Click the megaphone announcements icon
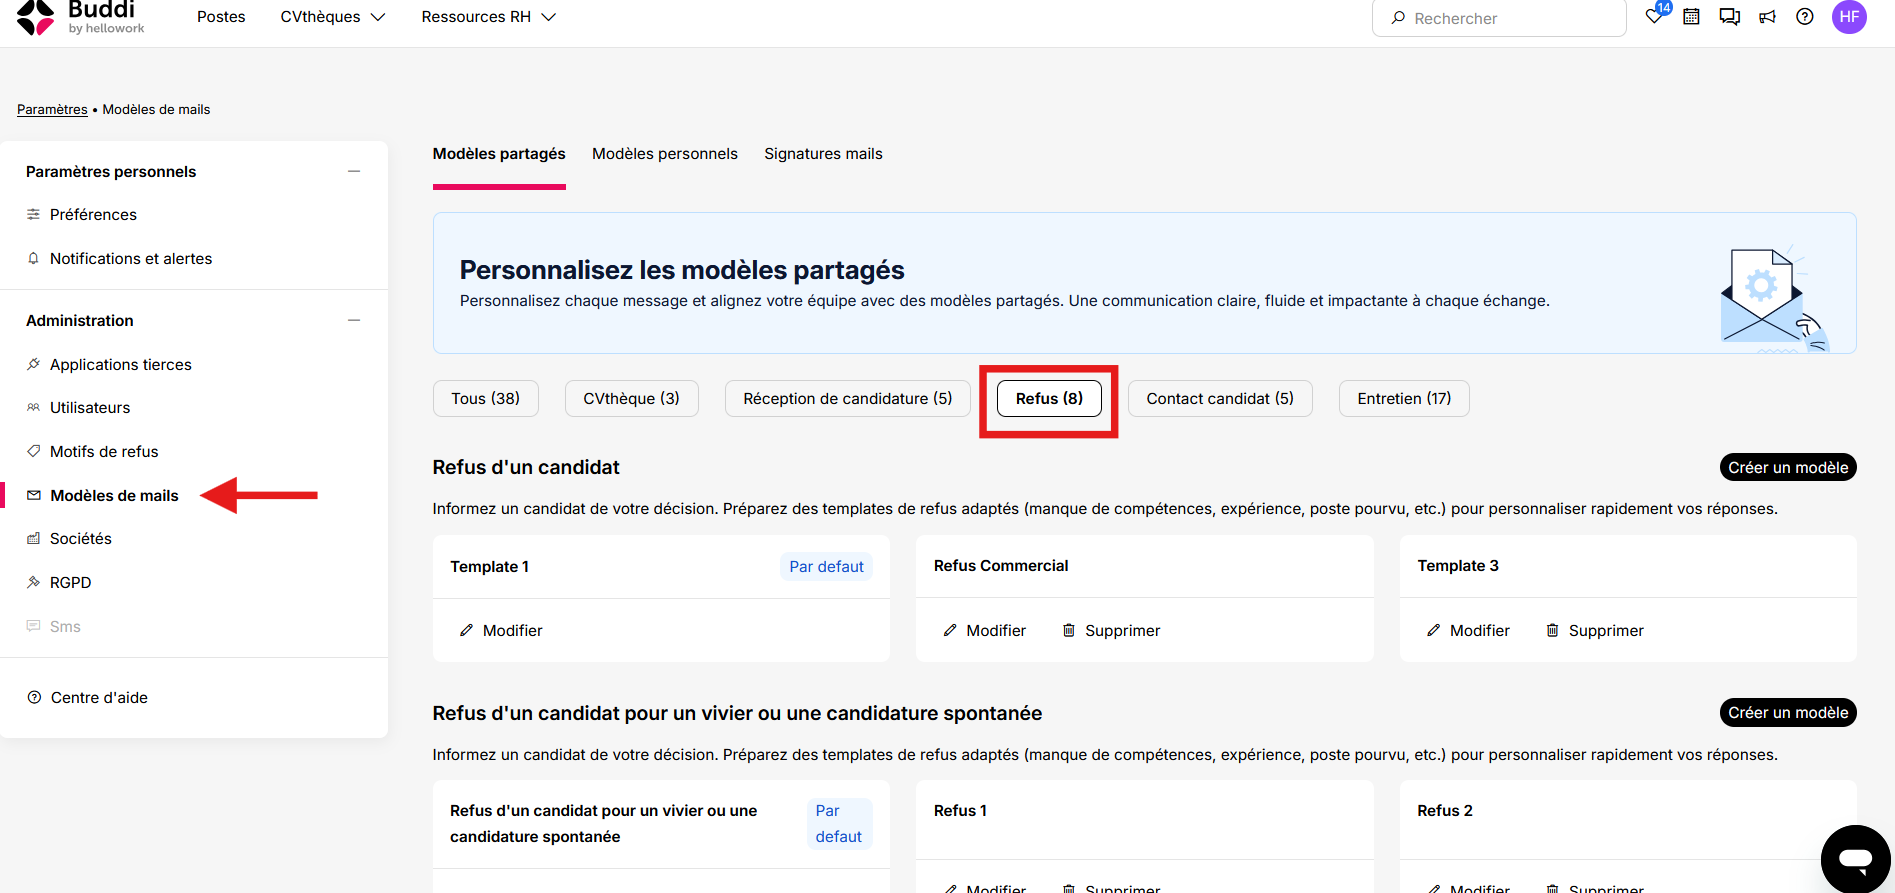The image size is (1895, 893). (x=1768, y=17)
